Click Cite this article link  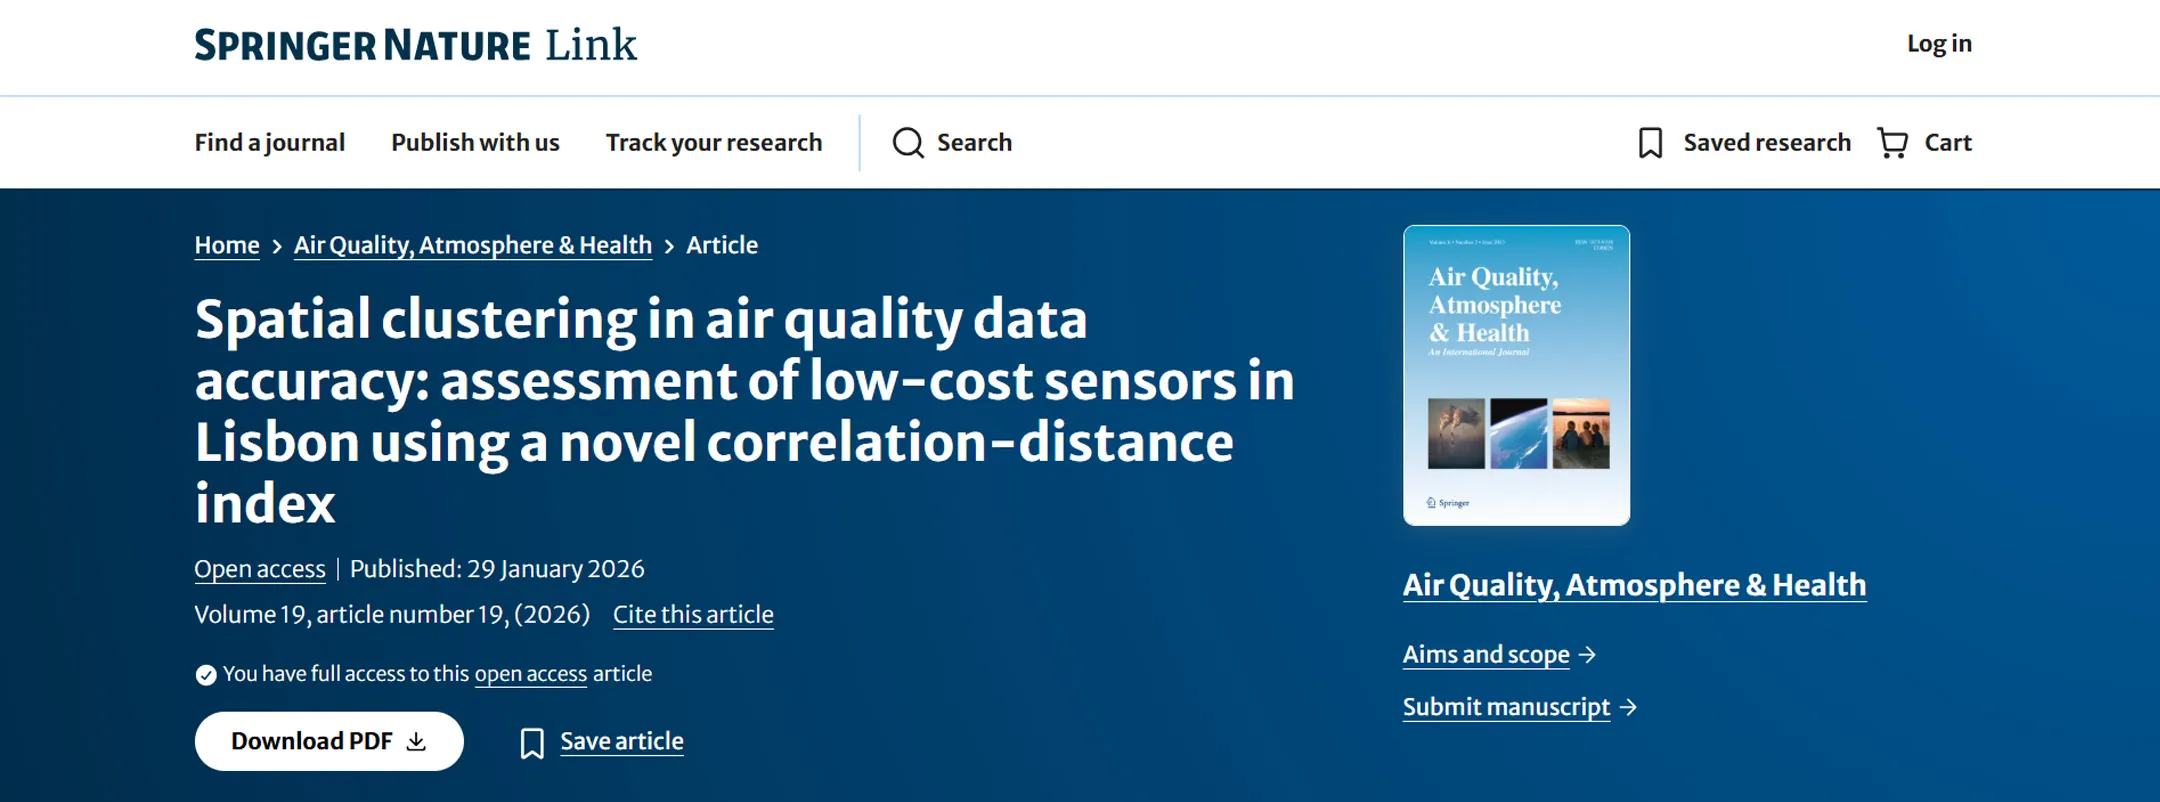pyautogui.click(x=693, y=614)
